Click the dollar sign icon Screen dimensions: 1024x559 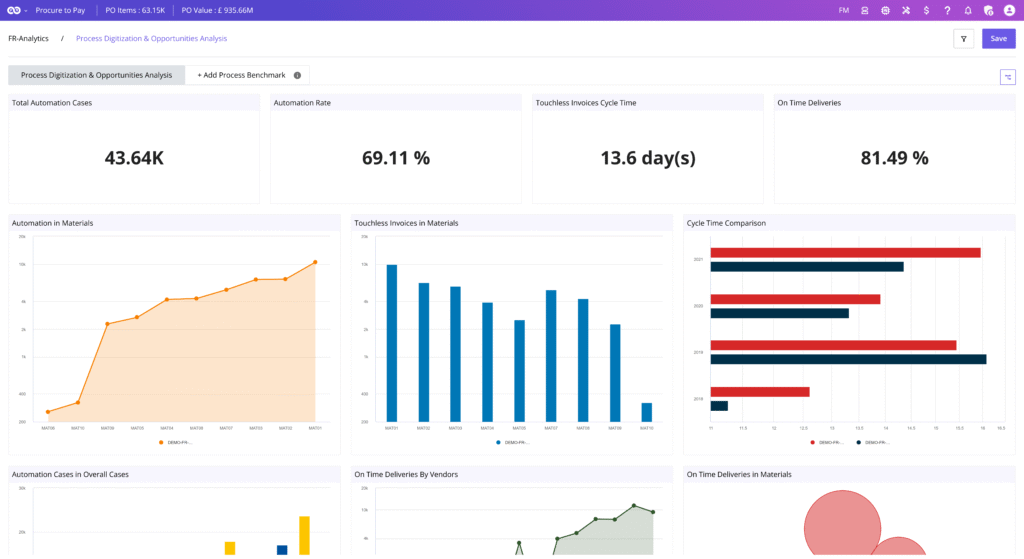pos(927,10)
